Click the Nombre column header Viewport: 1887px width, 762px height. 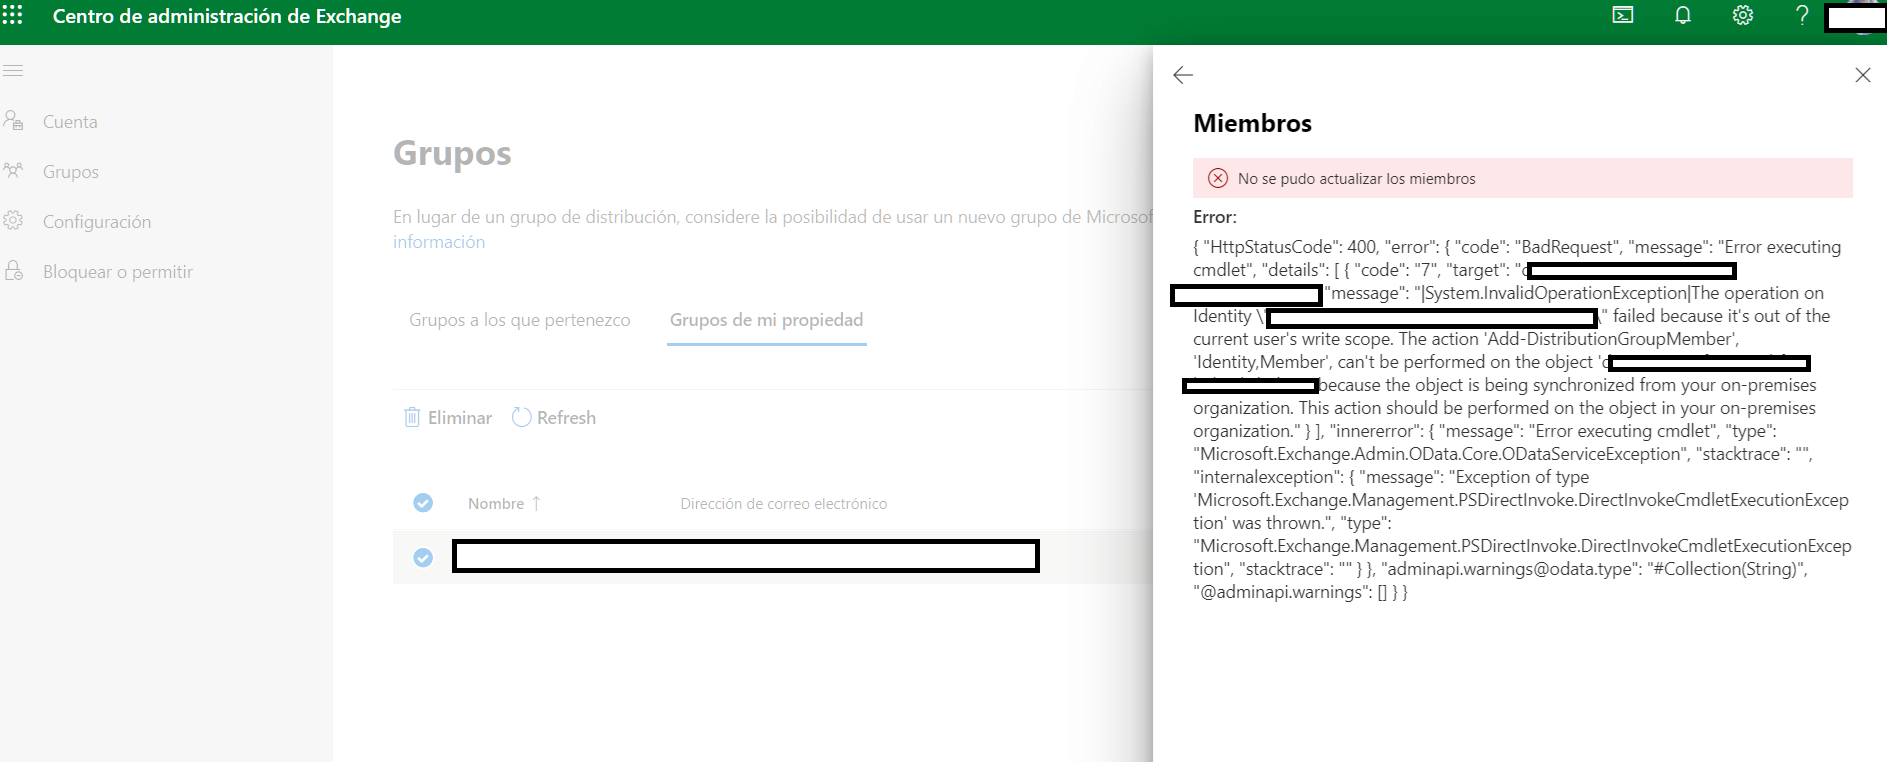tap(496, 504)
